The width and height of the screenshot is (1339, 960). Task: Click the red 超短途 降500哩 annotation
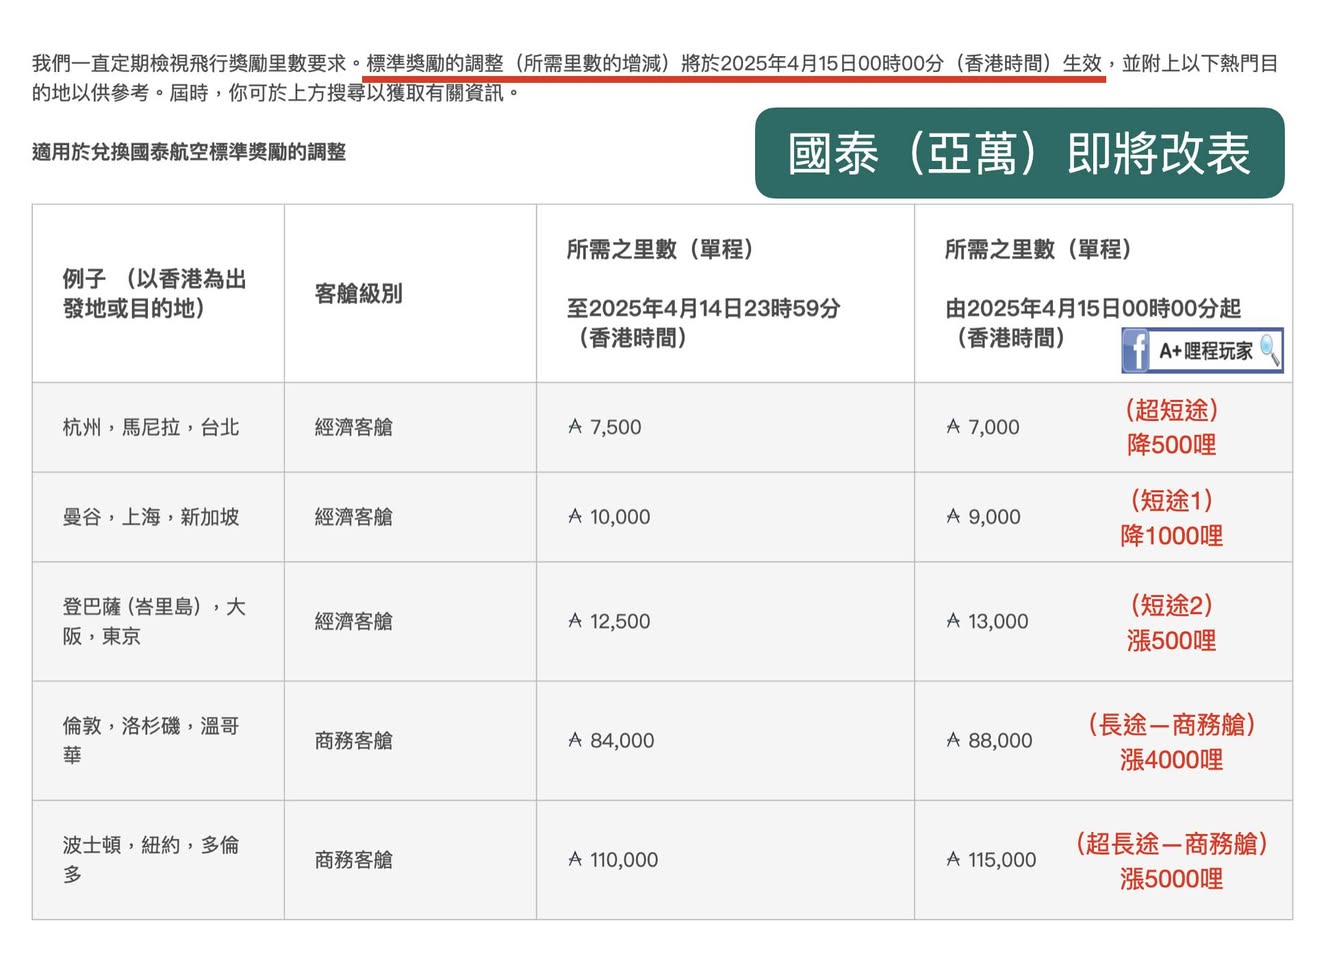[x=1171, y=427]
